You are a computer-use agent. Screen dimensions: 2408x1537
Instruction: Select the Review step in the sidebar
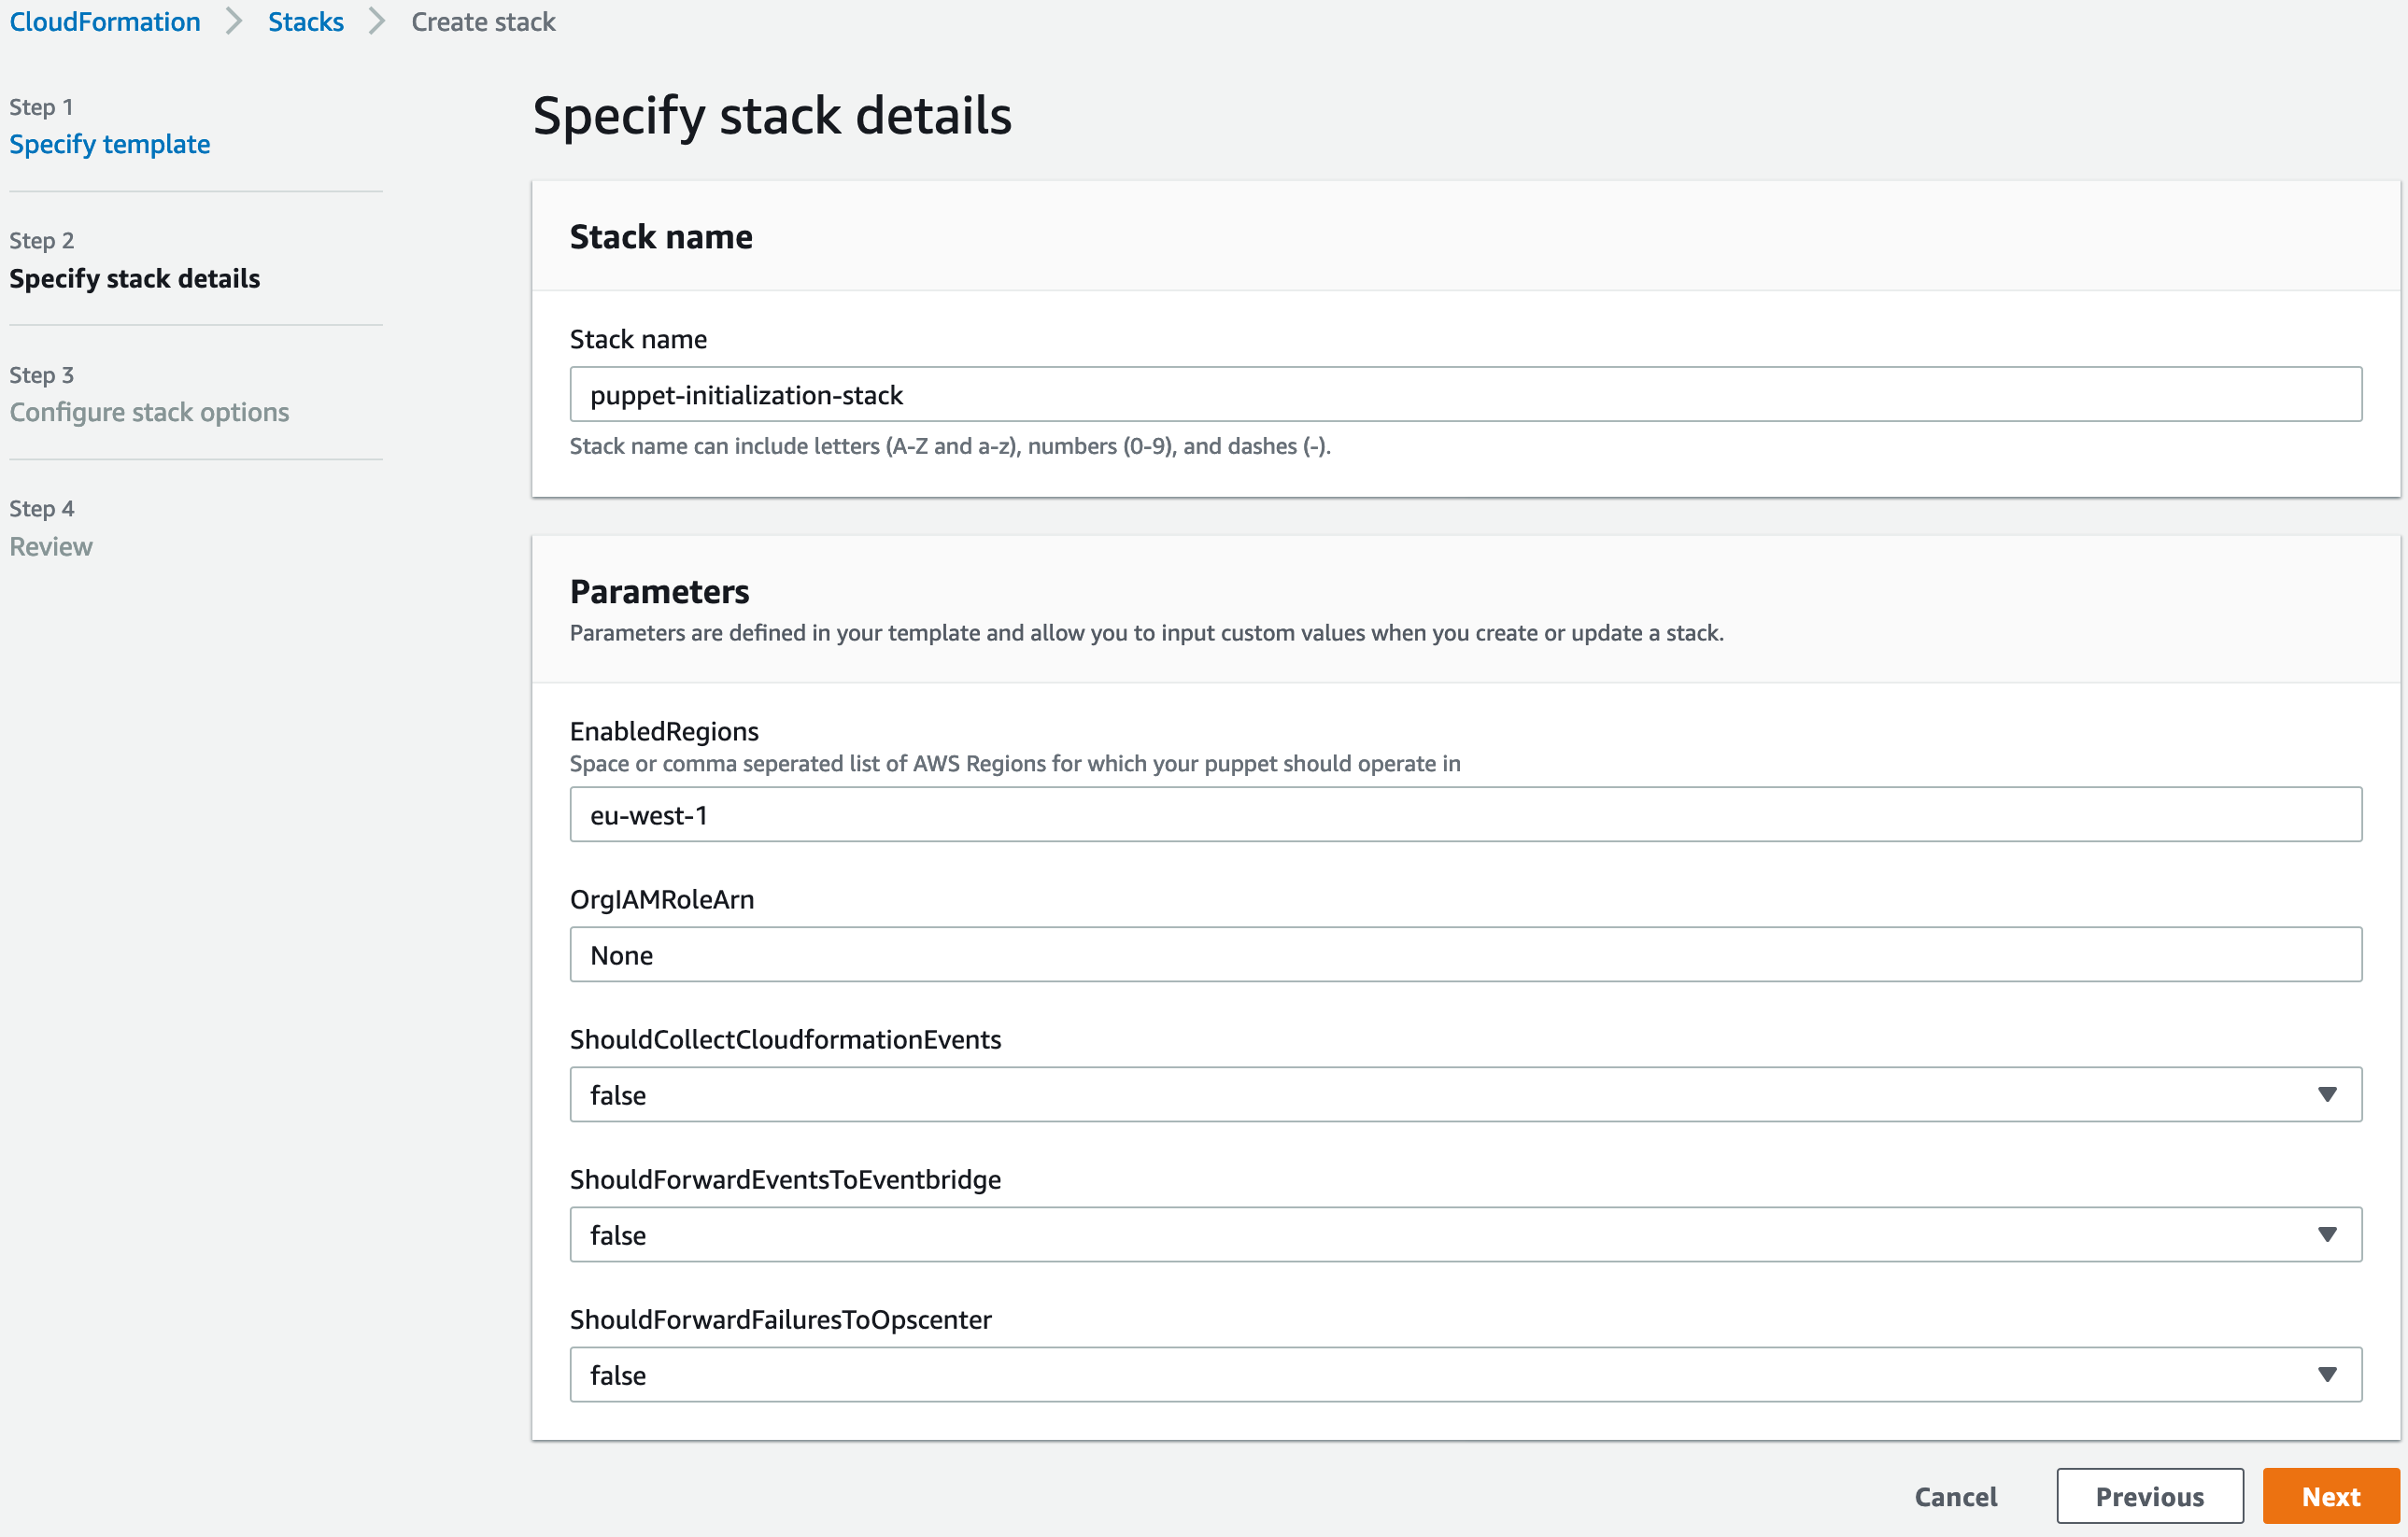(x=51, y=546)
